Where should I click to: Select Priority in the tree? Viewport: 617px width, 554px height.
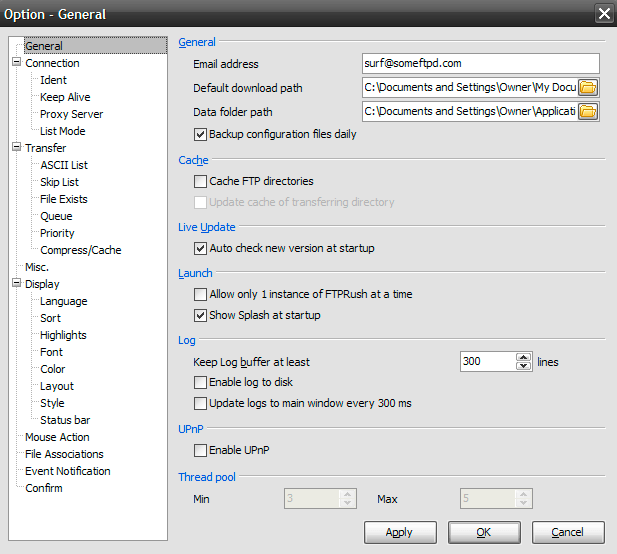pos(57,233)
